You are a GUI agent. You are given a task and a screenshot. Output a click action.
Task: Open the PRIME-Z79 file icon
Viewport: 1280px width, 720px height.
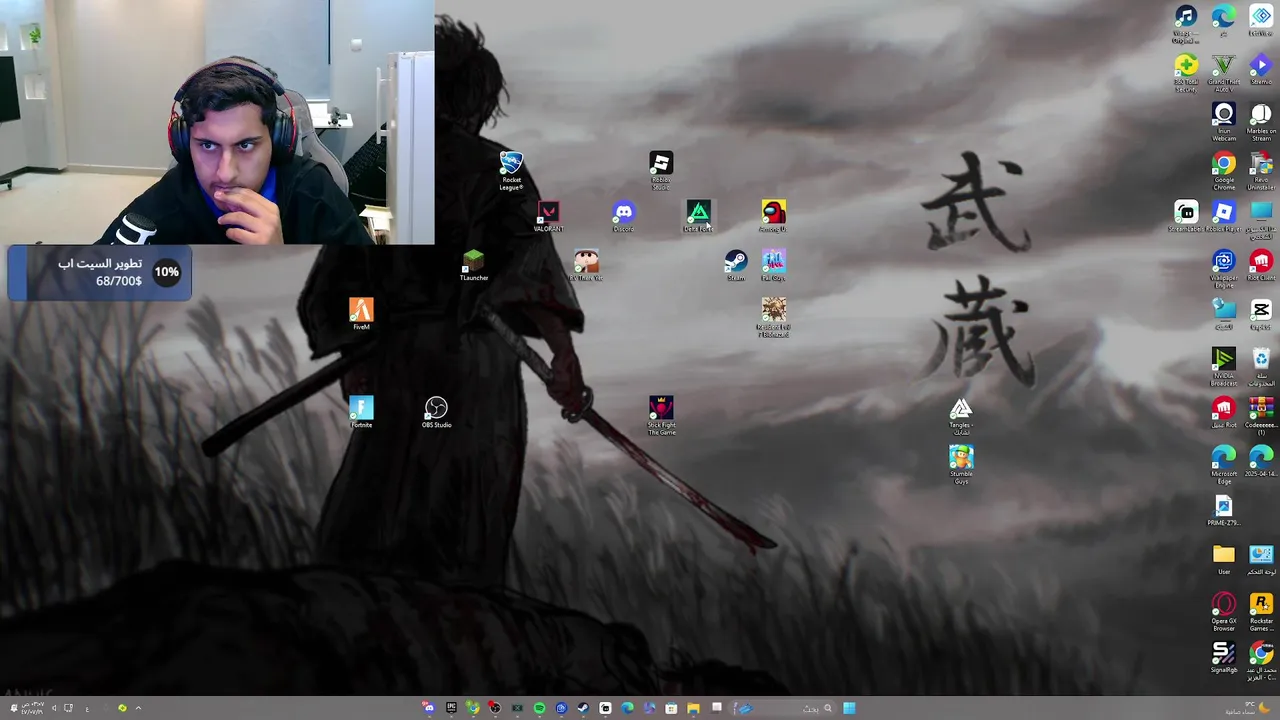[1224, 510]
